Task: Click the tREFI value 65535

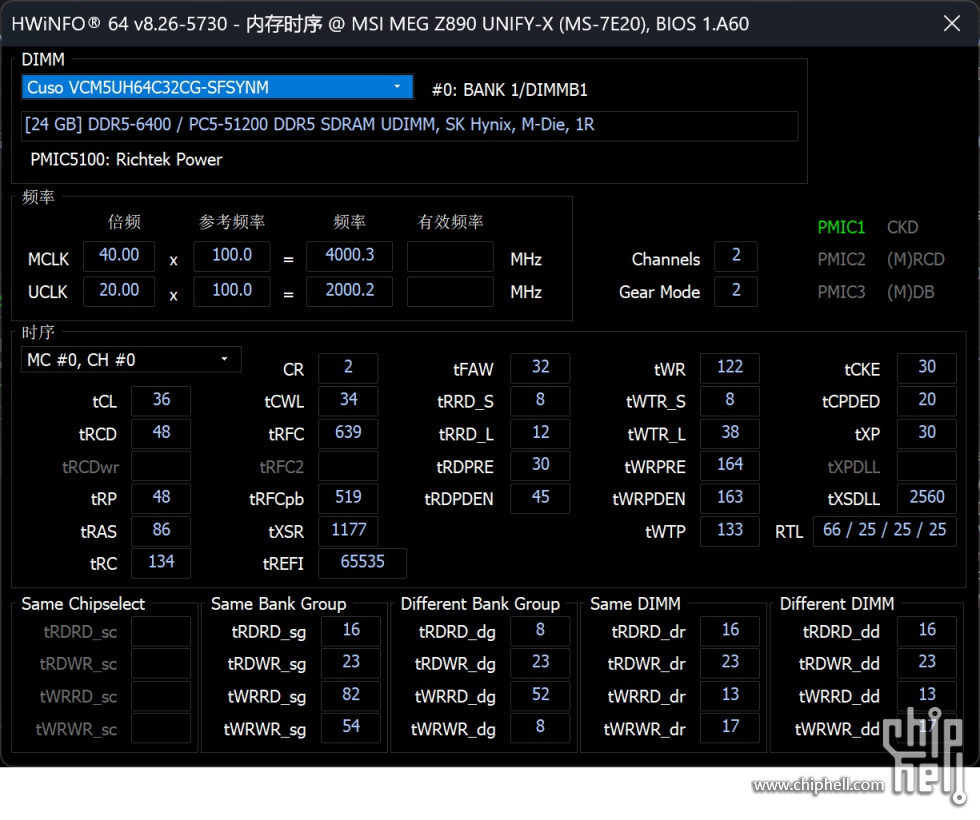Action: pos(362,562)
